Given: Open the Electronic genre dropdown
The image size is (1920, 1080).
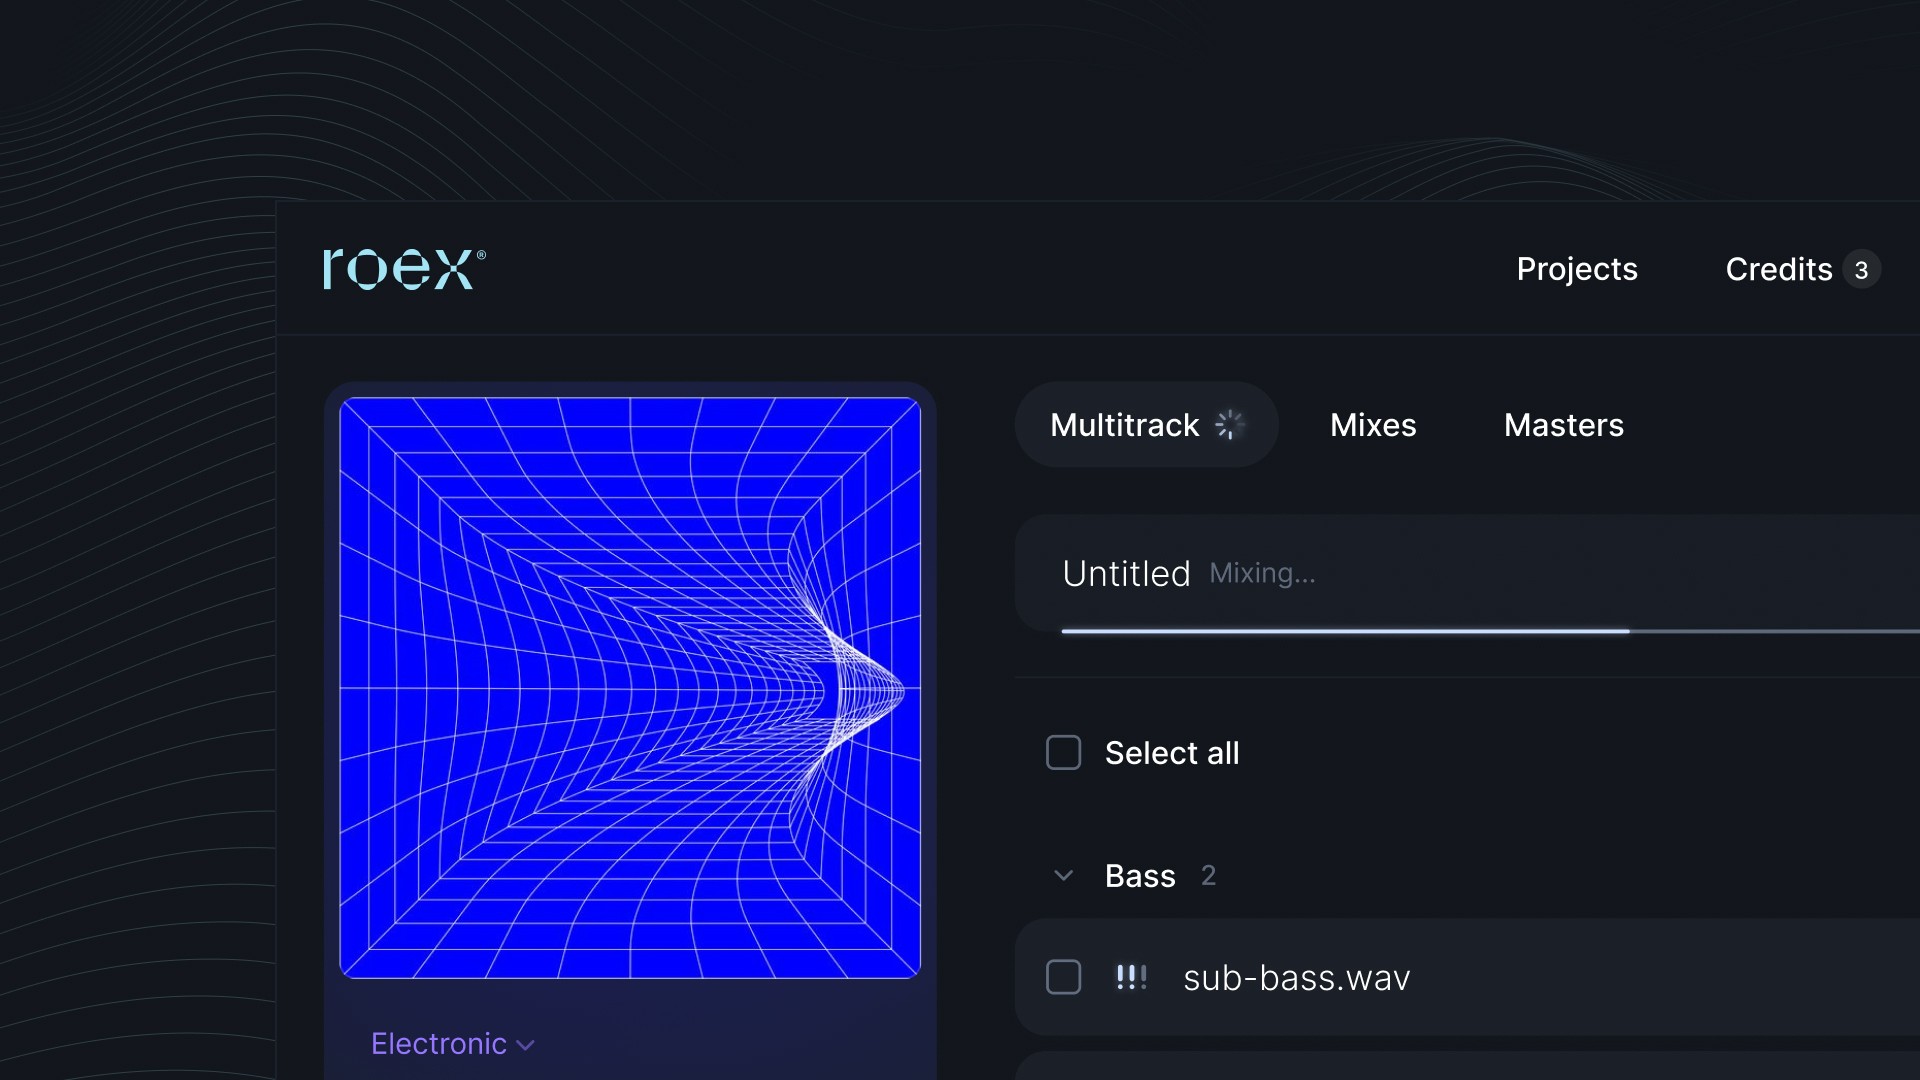Looking at the screenshot, I should click(439, 1044).
